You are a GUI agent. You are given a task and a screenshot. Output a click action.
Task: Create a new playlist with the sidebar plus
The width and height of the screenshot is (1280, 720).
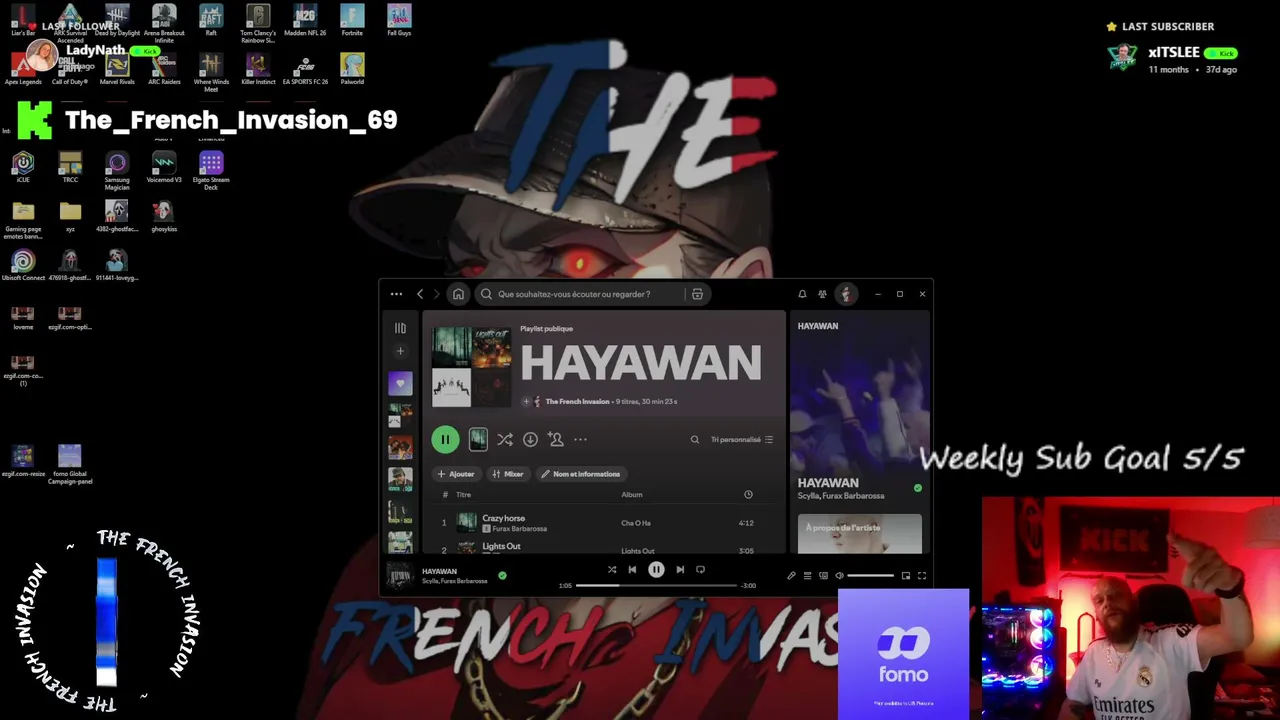[x=400, y=351]
